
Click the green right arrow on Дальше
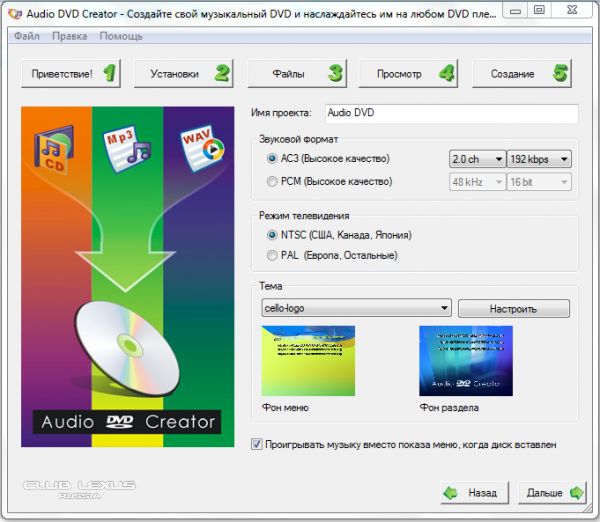click(576, 493)
